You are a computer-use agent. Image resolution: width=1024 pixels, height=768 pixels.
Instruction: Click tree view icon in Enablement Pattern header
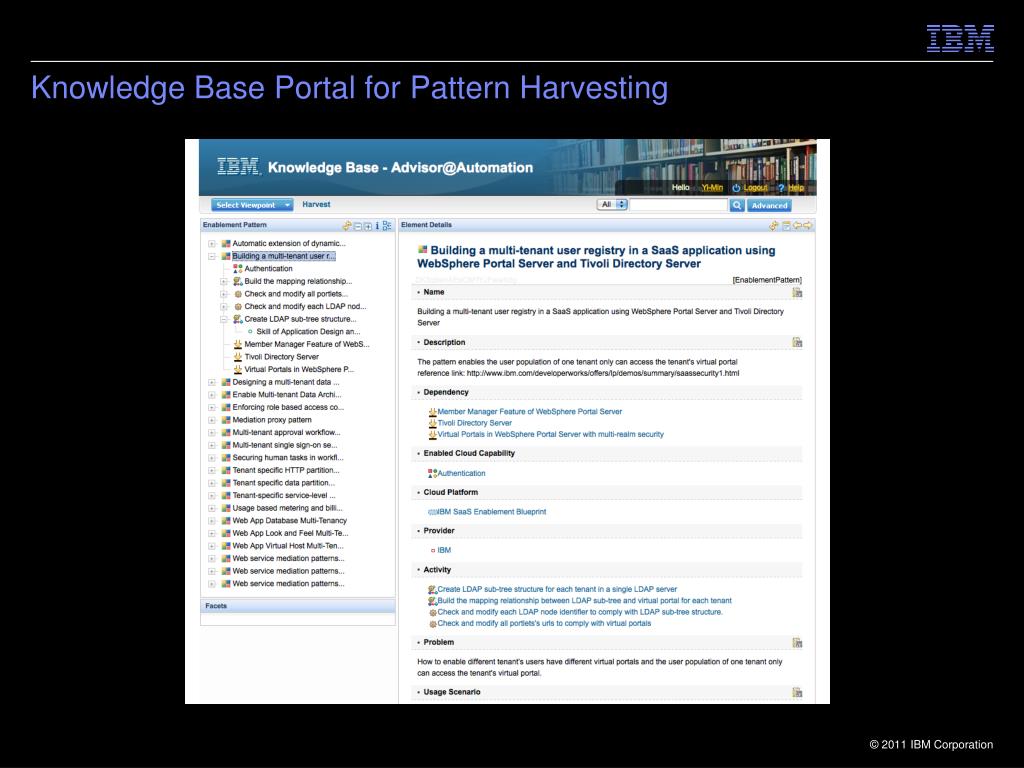(x=387, y=226)
